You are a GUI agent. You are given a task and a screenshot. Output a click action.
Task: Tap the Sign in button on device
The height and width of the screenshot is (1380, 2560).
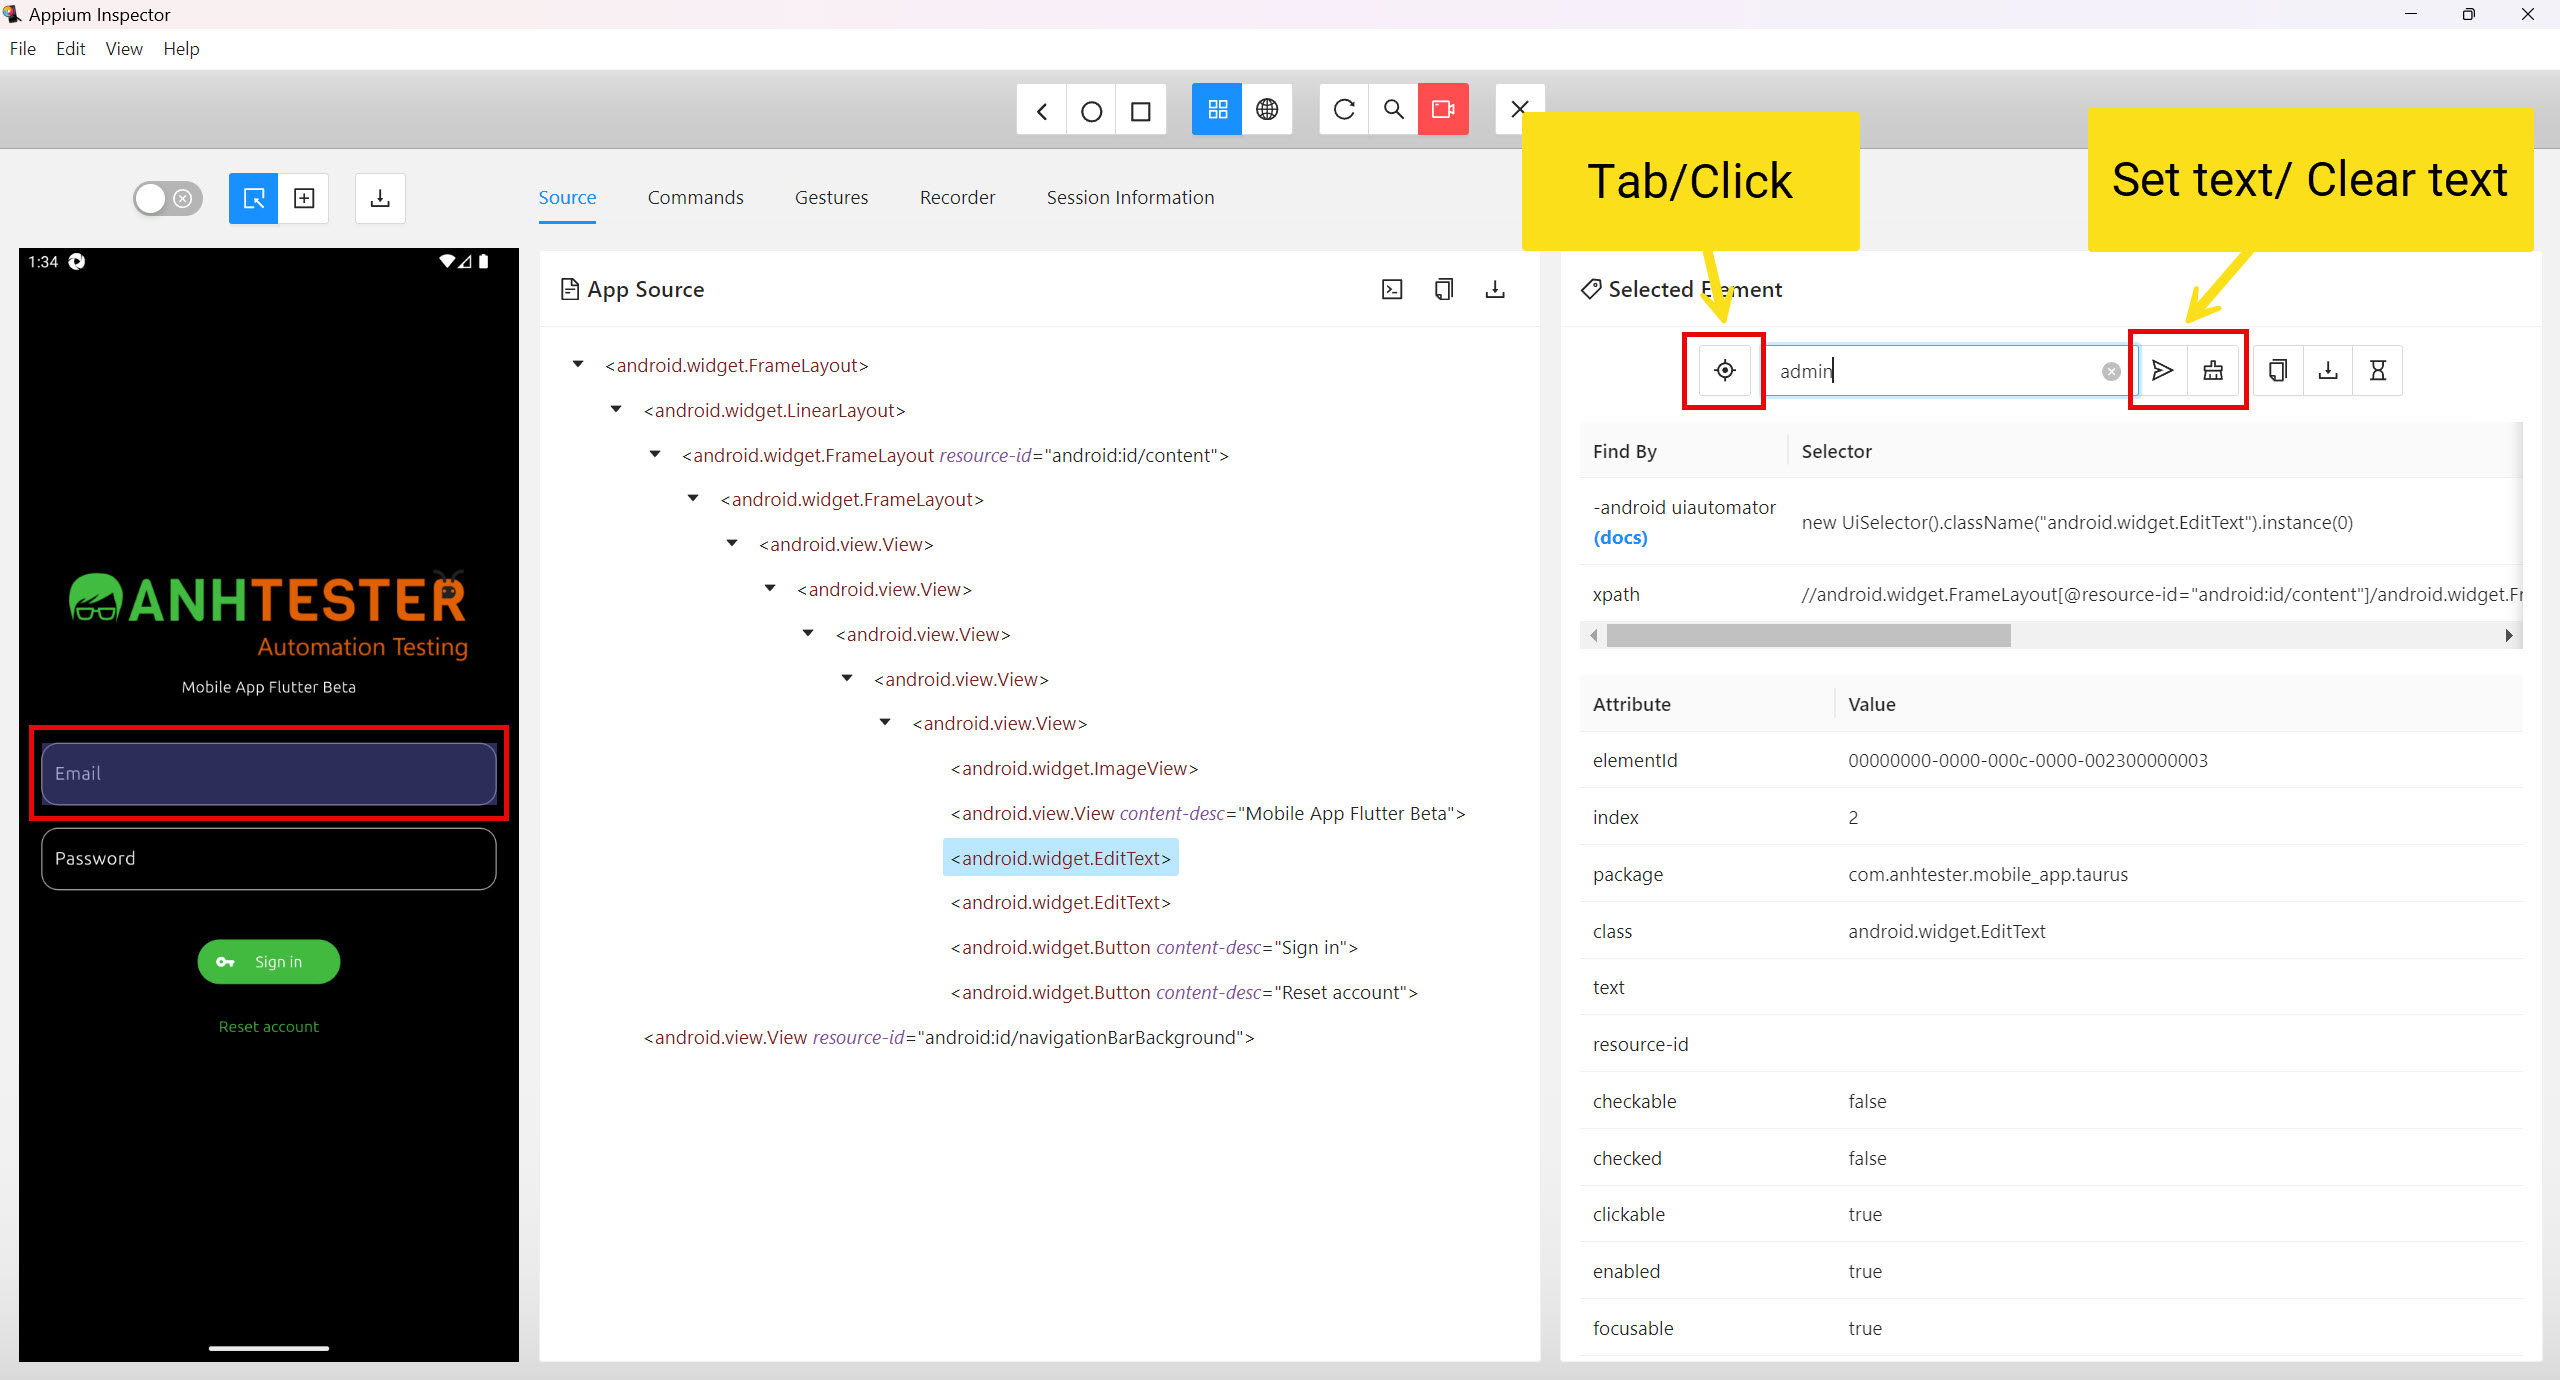point(269,962)
